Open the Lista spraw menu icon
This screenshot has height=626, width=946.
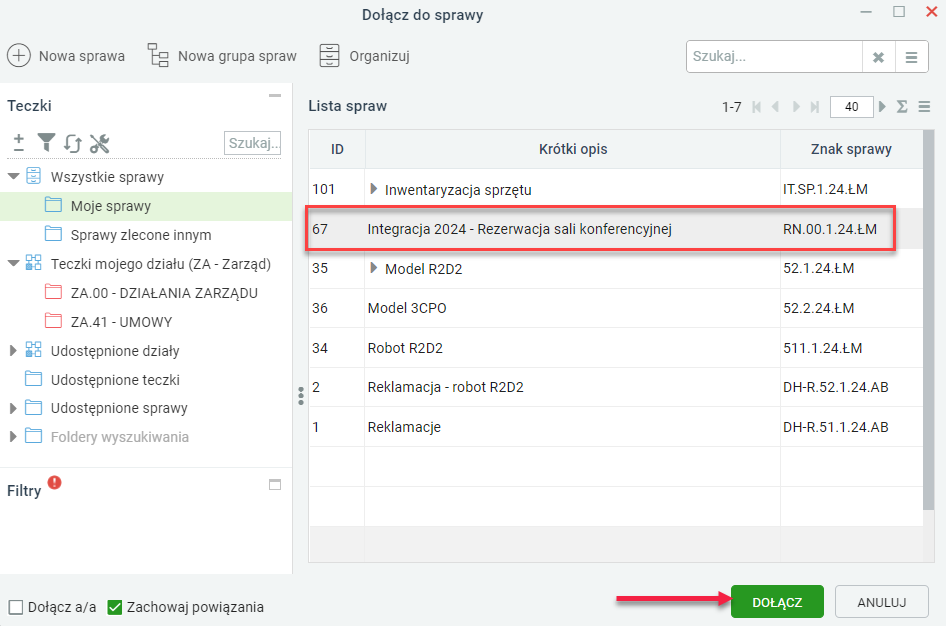924,107
